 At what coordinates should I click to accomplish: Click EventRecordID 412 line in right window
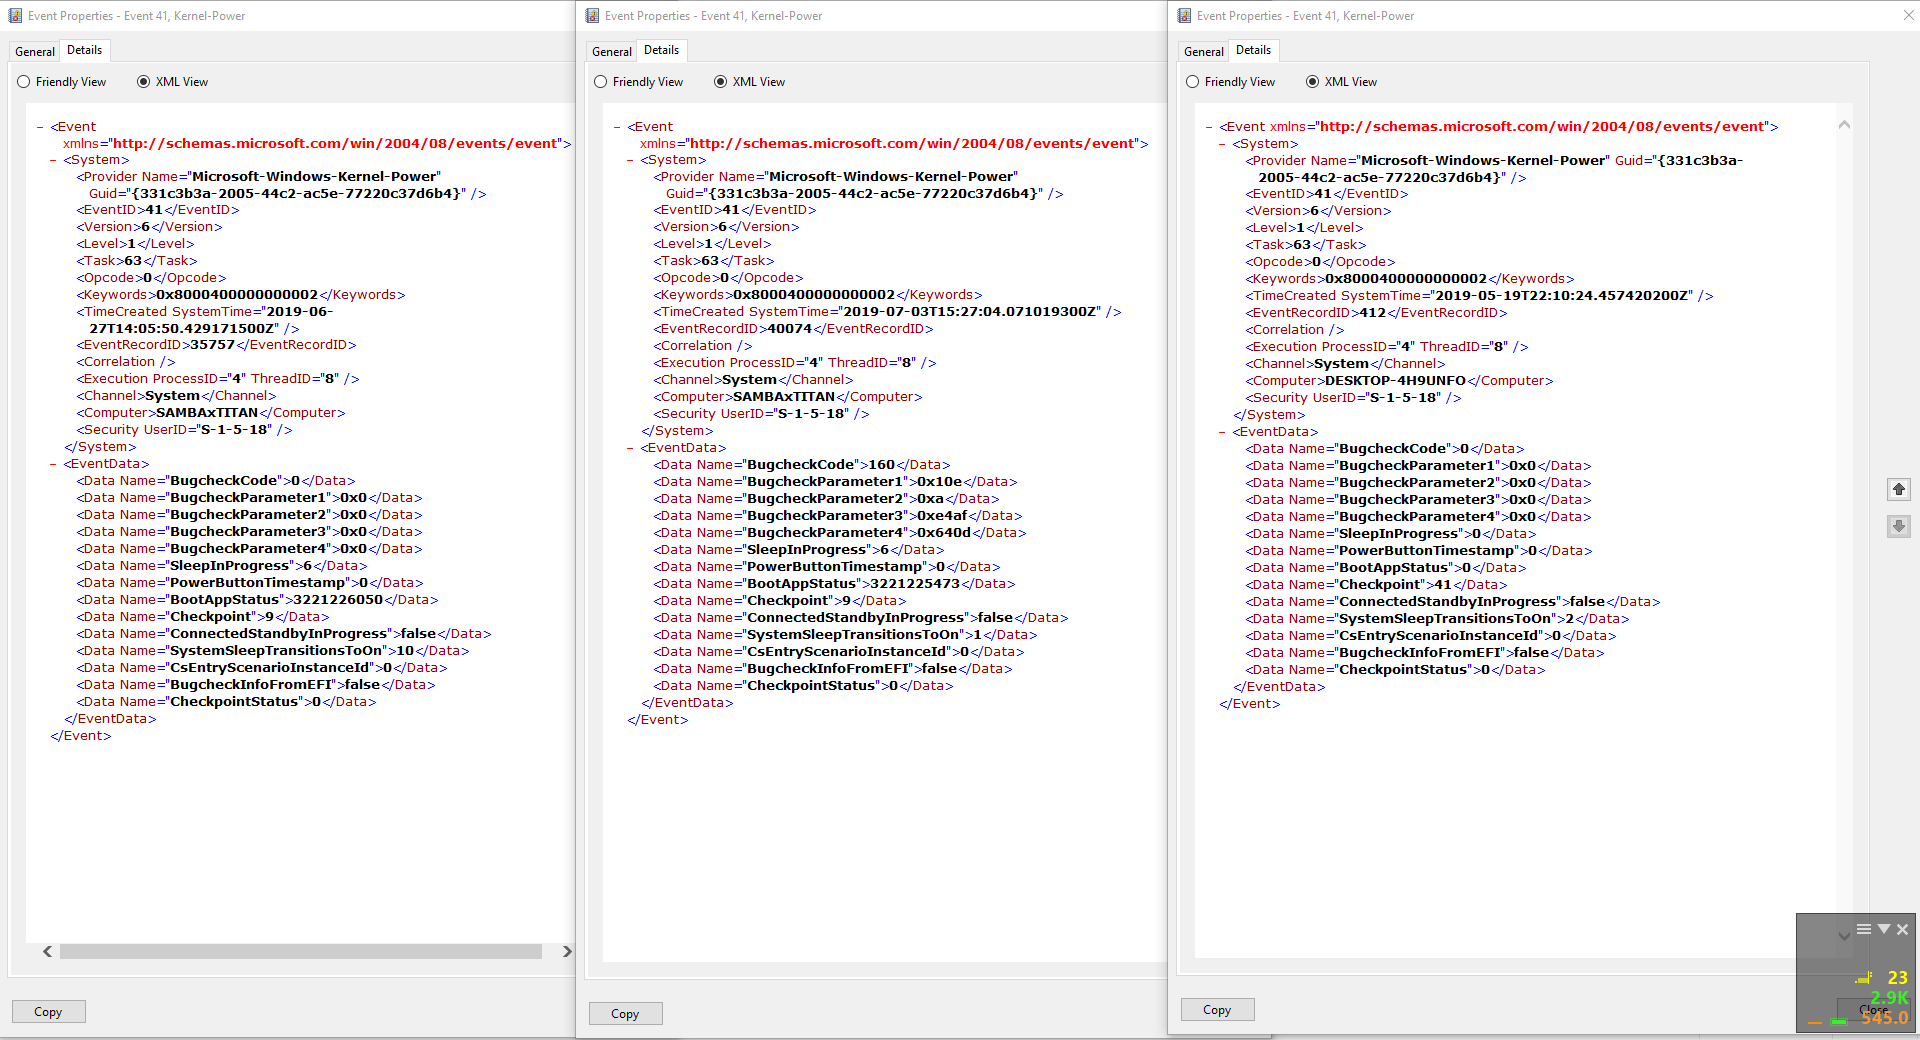coord(1376,313)
